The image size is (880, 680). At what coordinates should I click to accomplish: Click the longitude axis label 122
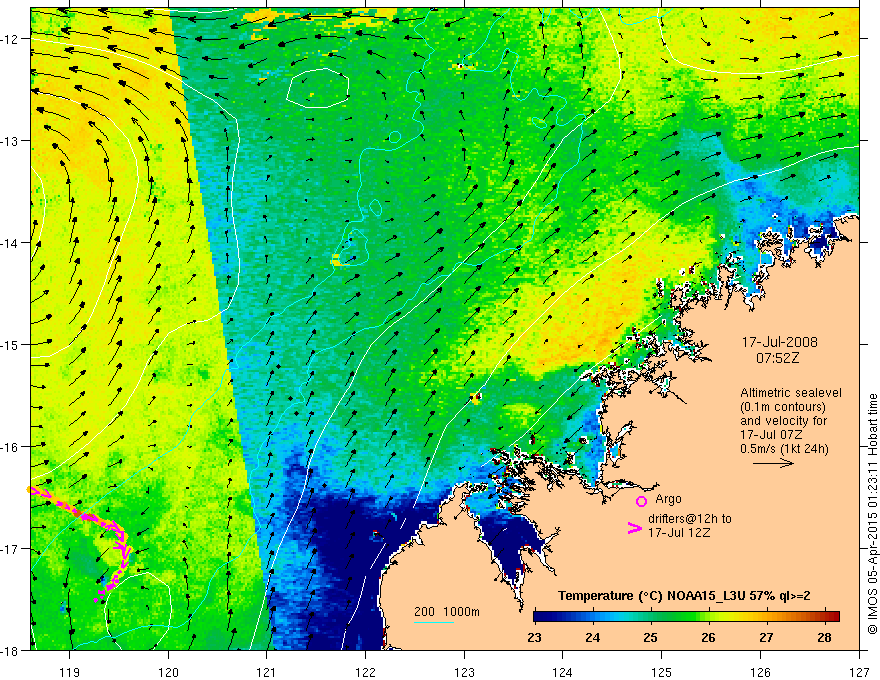click(x=365, y=672)
